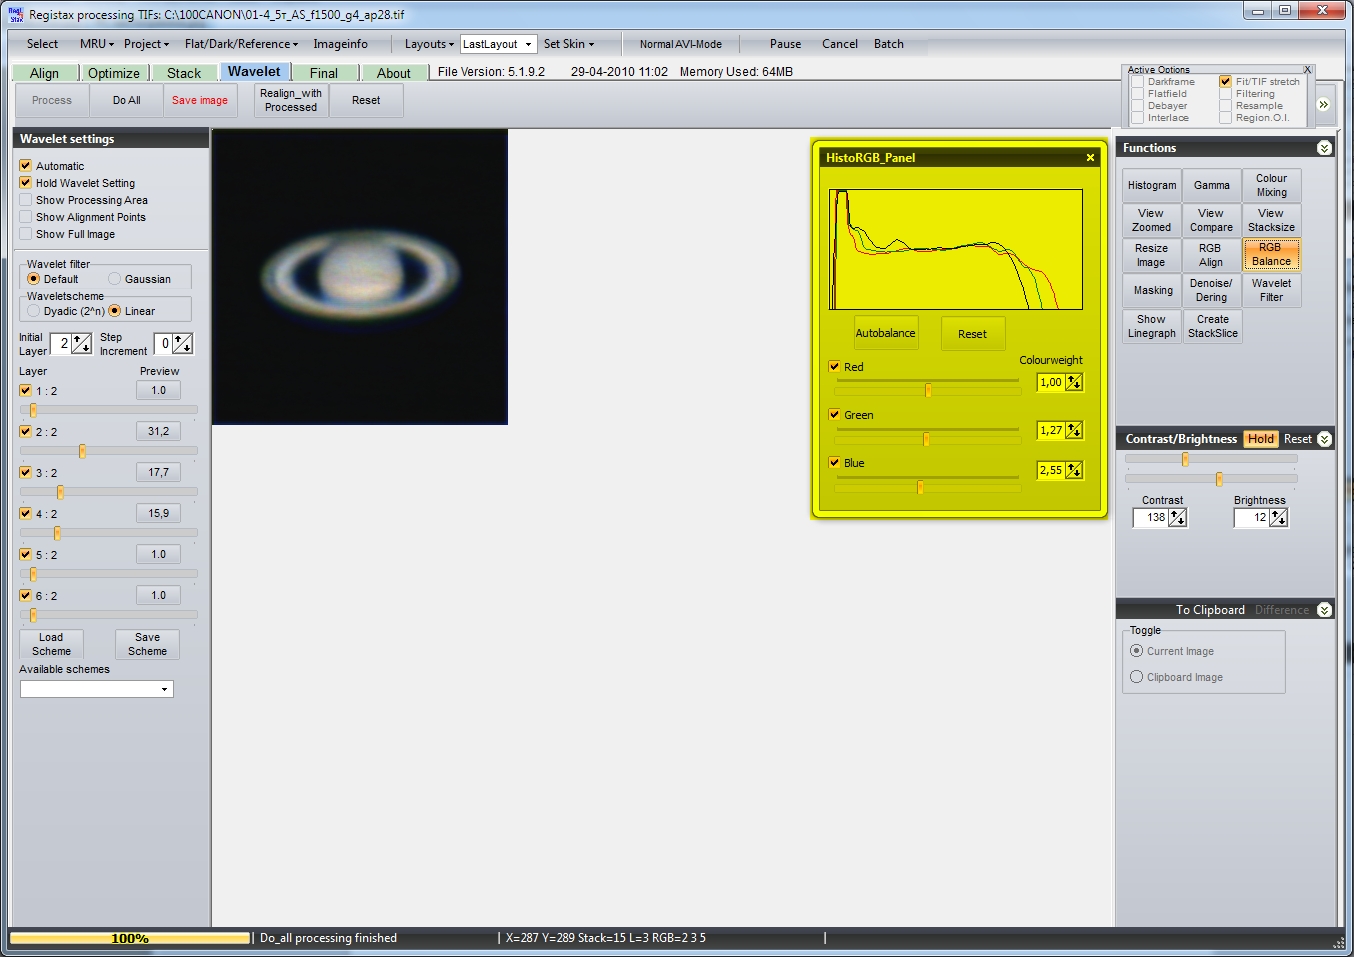Close the HistoRGB_Panel with its X icon
This screenshot has height=957, width=1354.
point(1090,158)
